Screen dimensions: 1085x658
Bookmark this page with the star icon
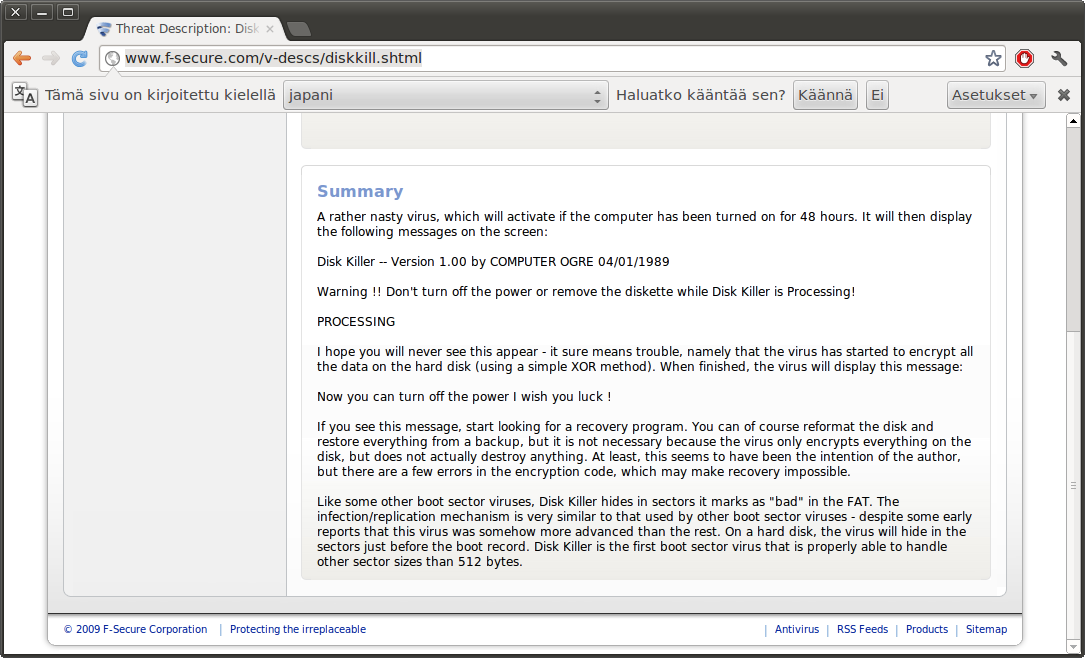[993, 58]
